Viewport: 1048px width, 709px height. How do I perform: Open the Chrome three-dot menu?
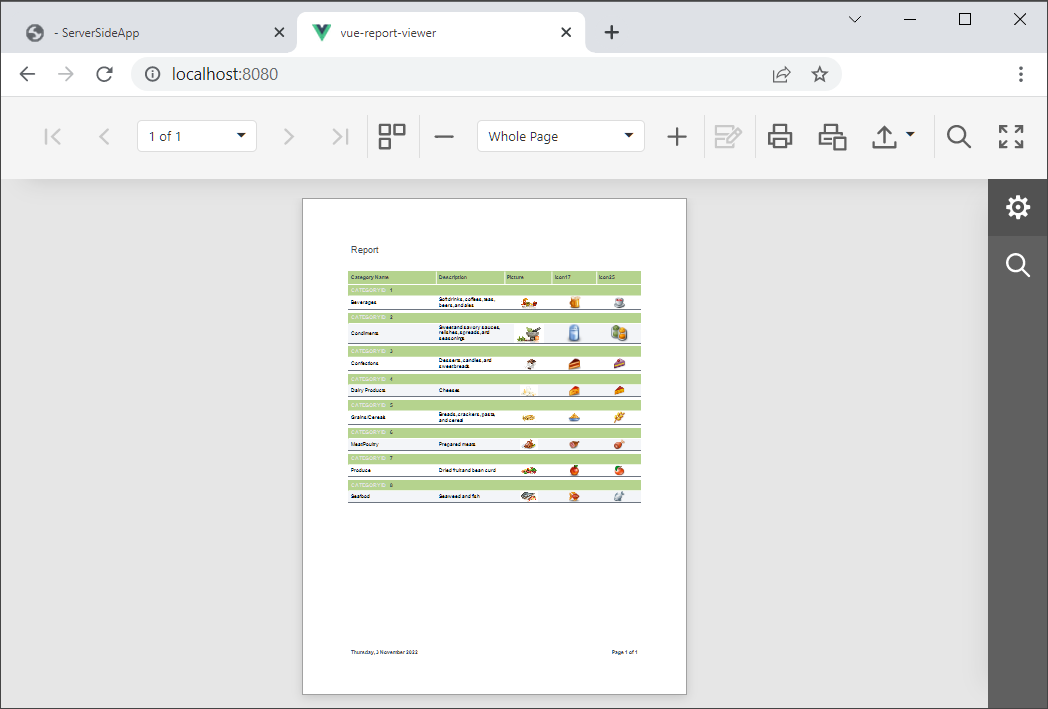pyautogui.click(x=1021, y=74)
